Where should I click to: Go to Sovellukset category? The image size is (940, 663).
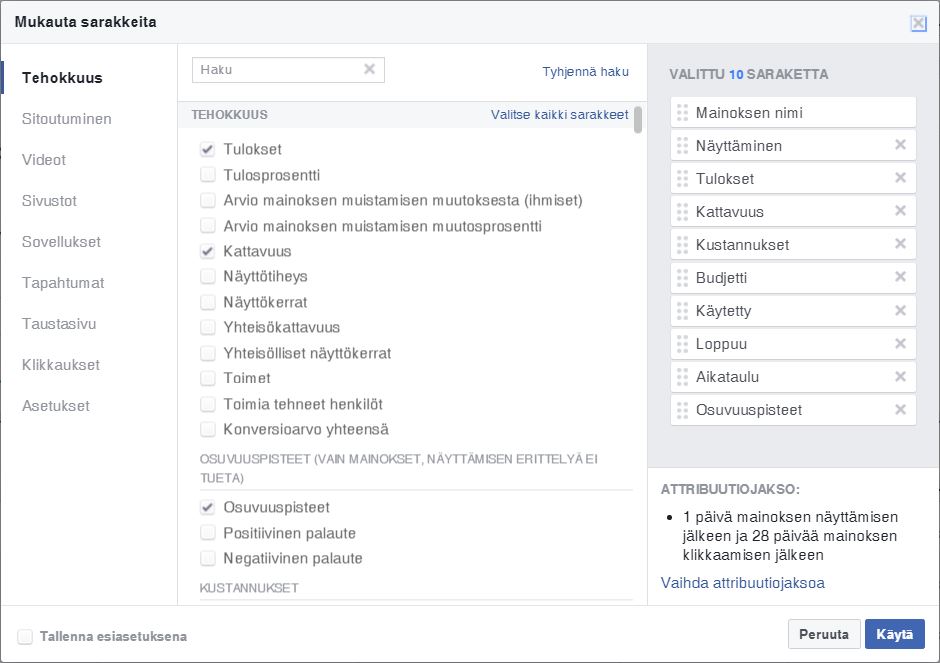61,242
